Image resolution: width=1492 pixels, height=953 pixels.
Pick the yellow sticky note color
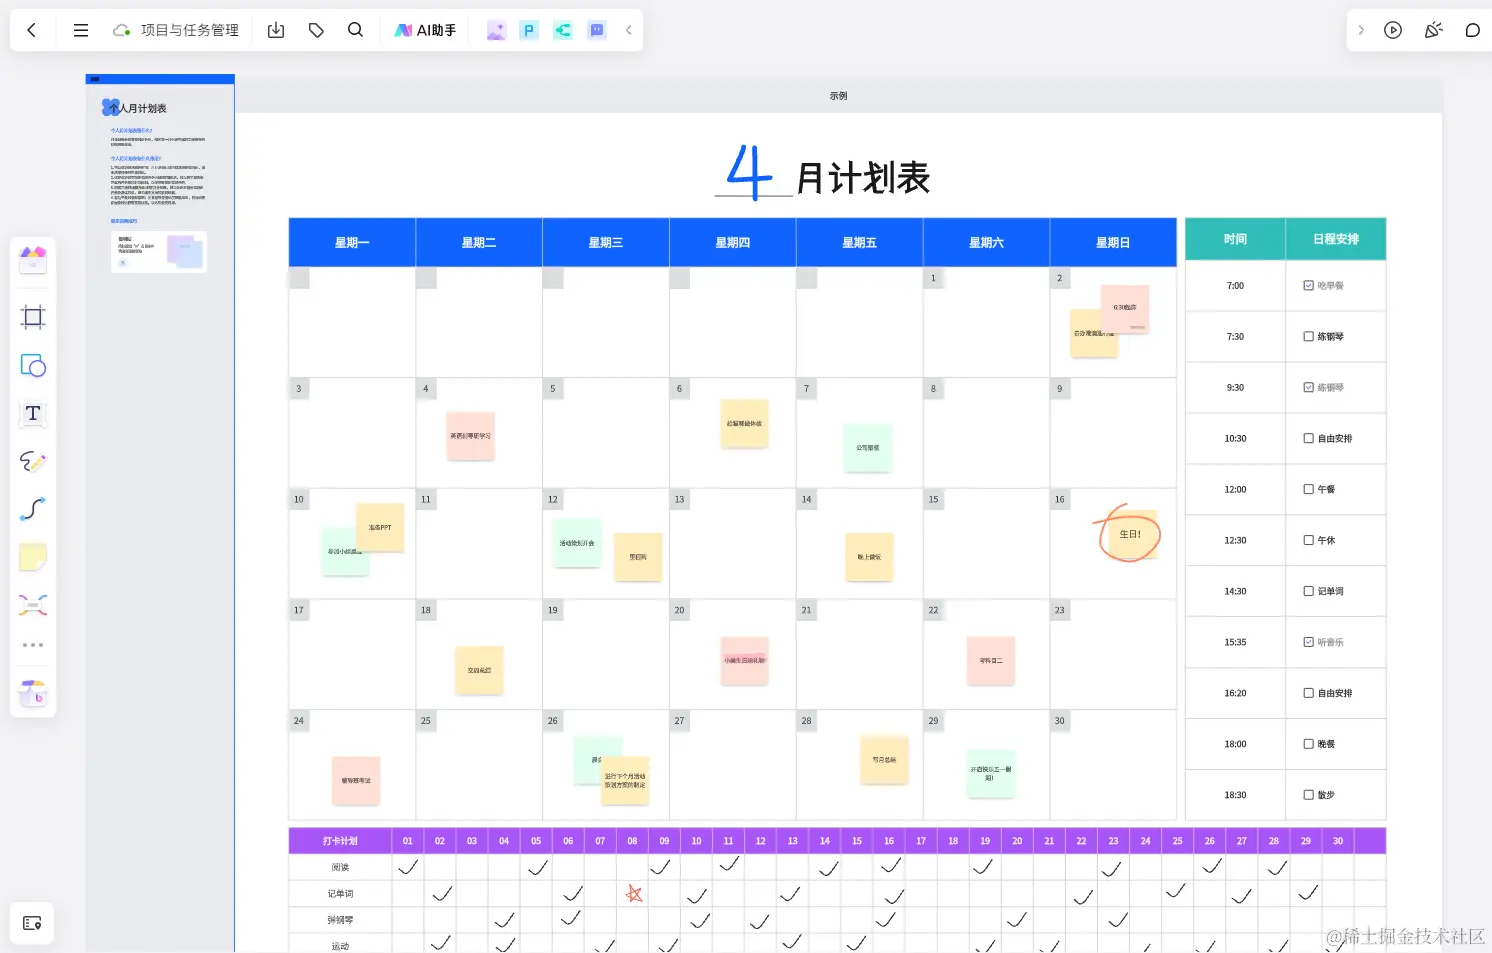(x=33, y=557)
